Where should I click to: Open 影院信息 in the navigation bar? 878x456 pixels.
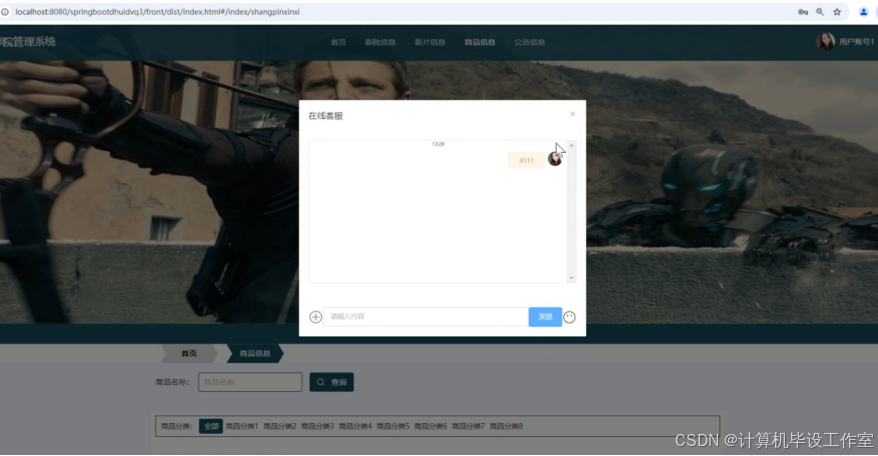point(380,42)
